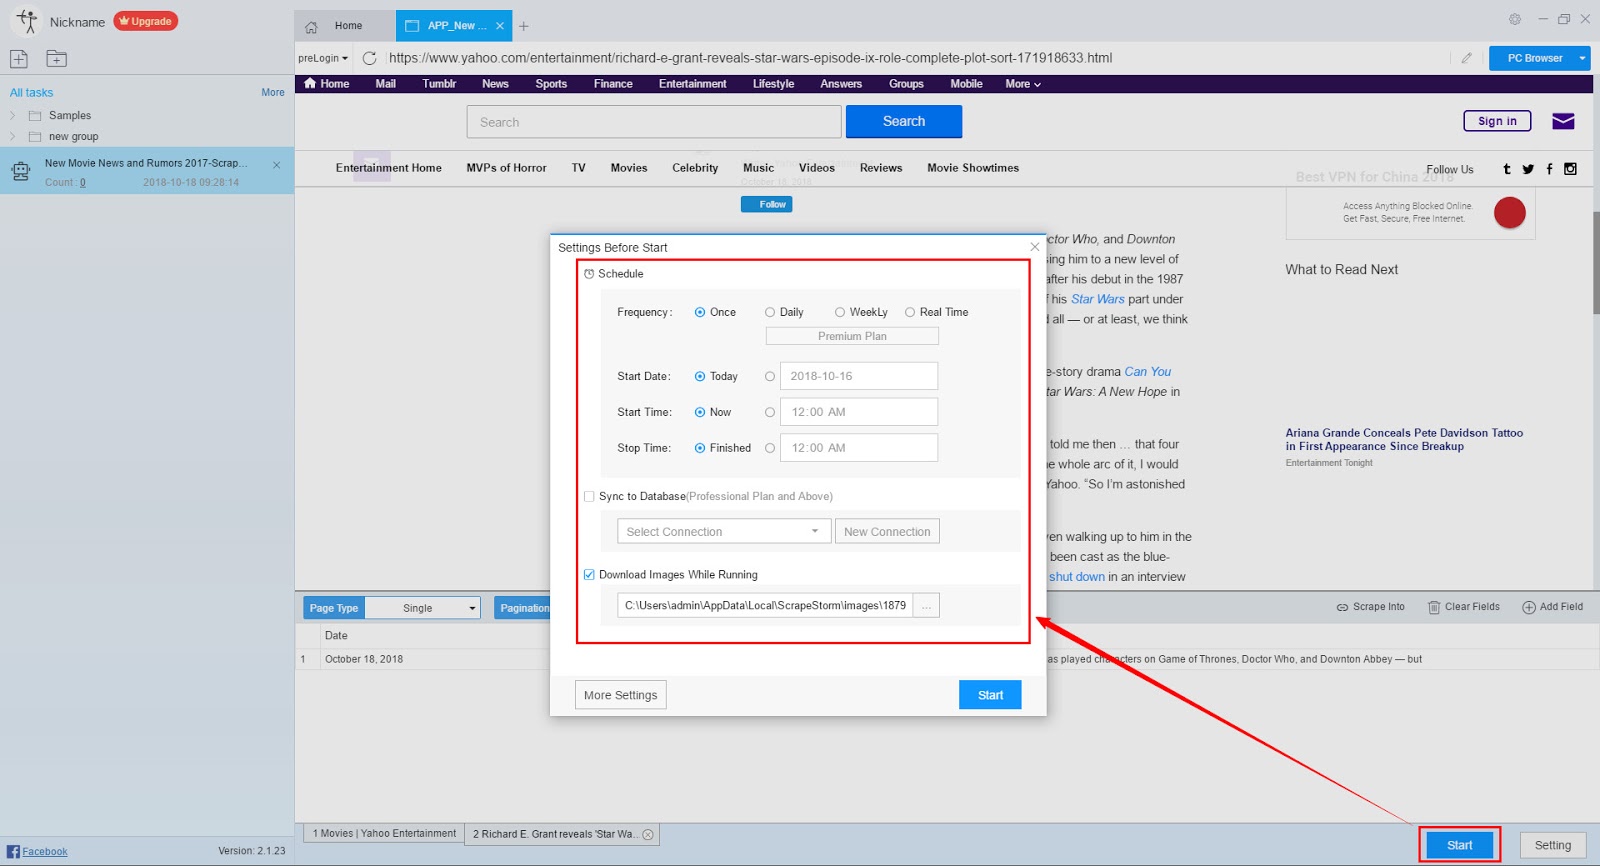Open the preLogin dropdown
This screenshot has width=1600, height=866.
[x=323, y=58]
